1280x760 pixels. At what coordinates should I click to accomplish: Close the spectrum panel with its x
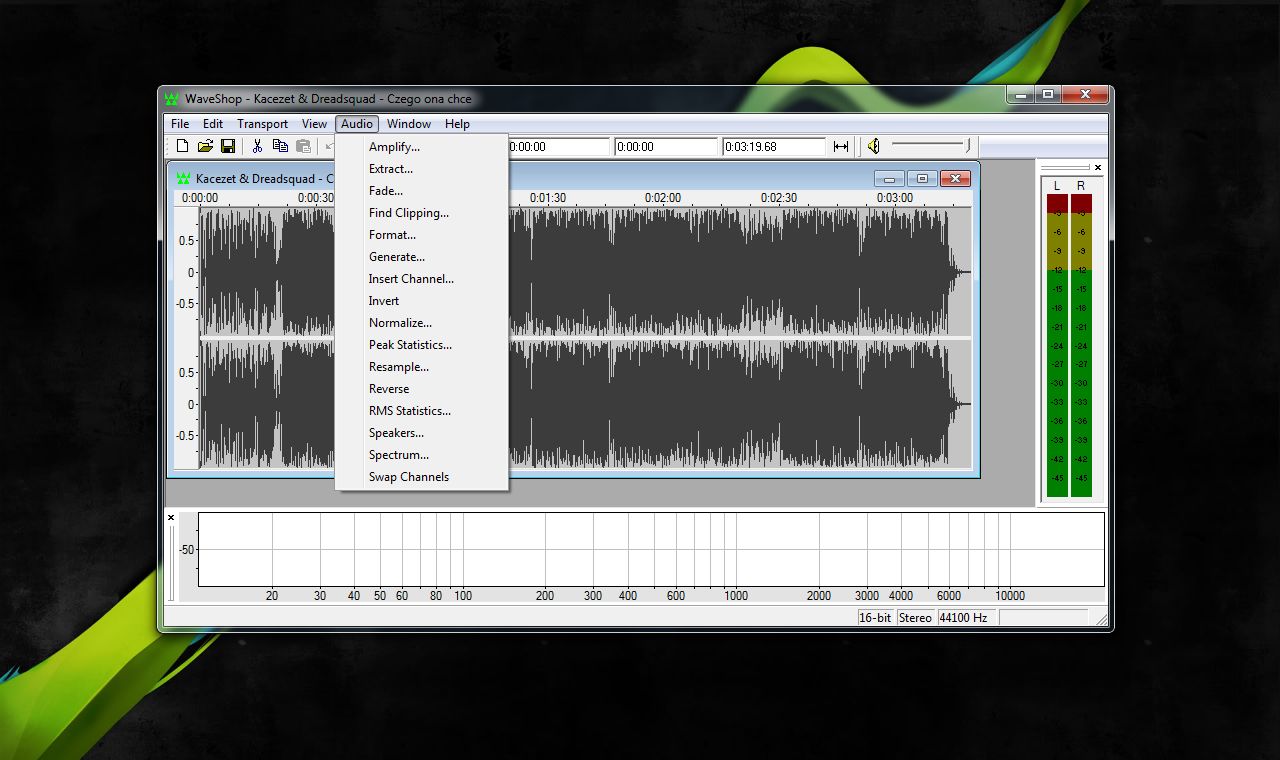[171, 517]
